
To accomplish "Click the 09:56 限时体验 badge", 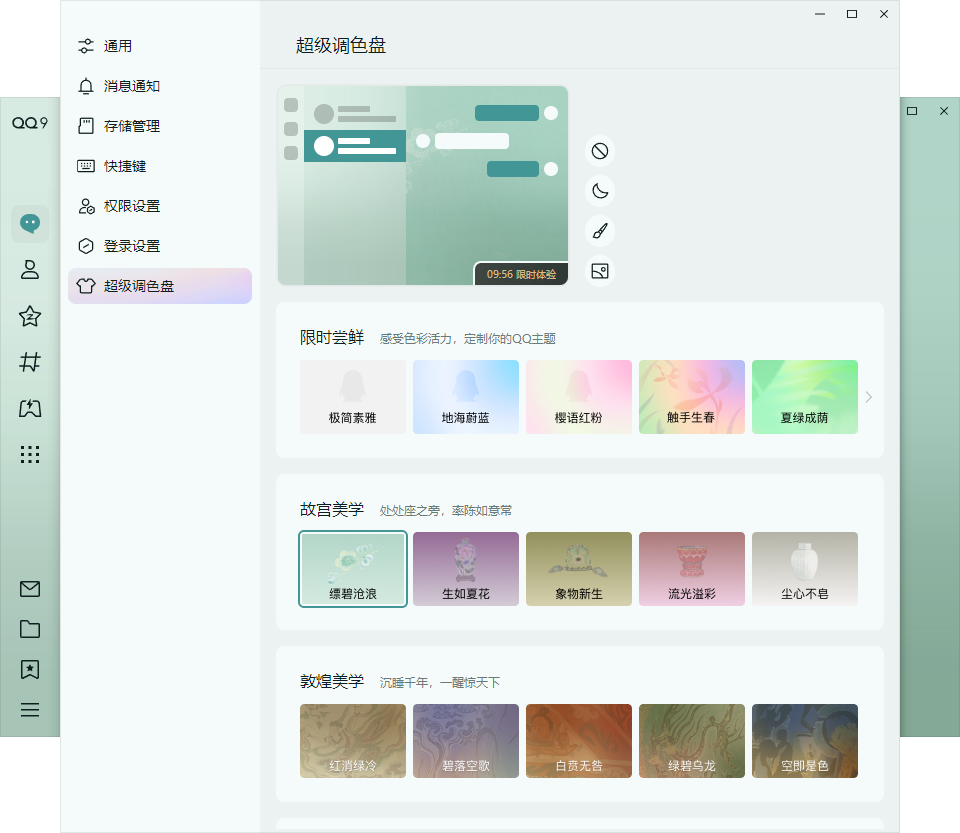I will (x=523, y=271).
